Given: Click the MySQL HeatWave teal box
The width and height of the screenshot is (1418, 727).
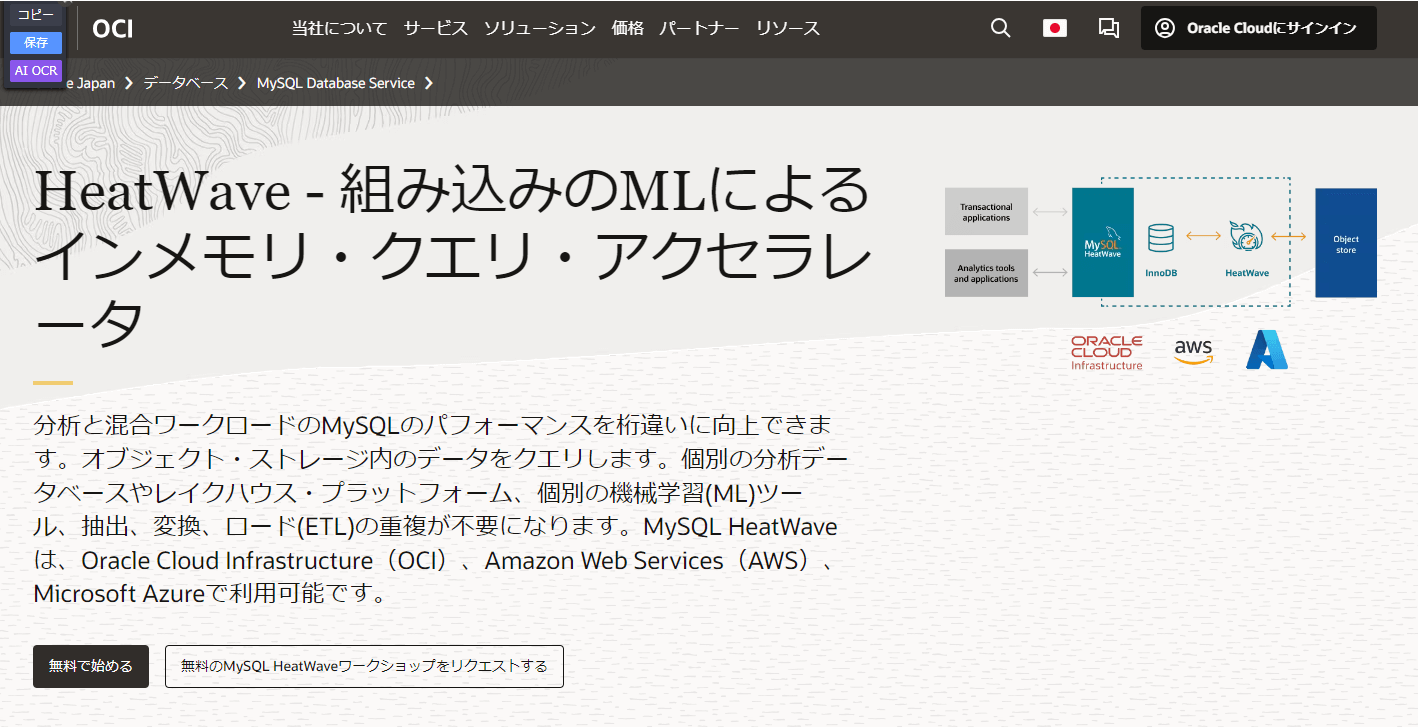Looking at the screenshot, I should pos(1103,242).
